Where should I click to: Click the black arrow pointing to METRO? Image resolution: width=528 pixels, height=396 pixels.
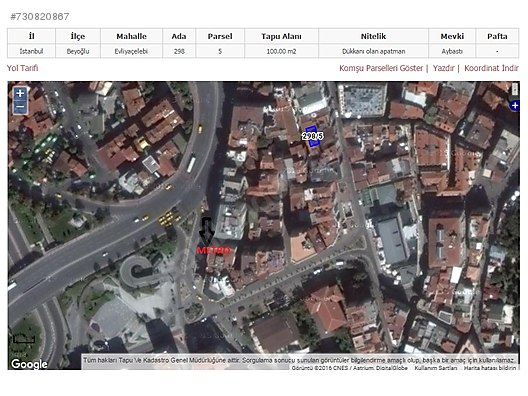[206, 231]
